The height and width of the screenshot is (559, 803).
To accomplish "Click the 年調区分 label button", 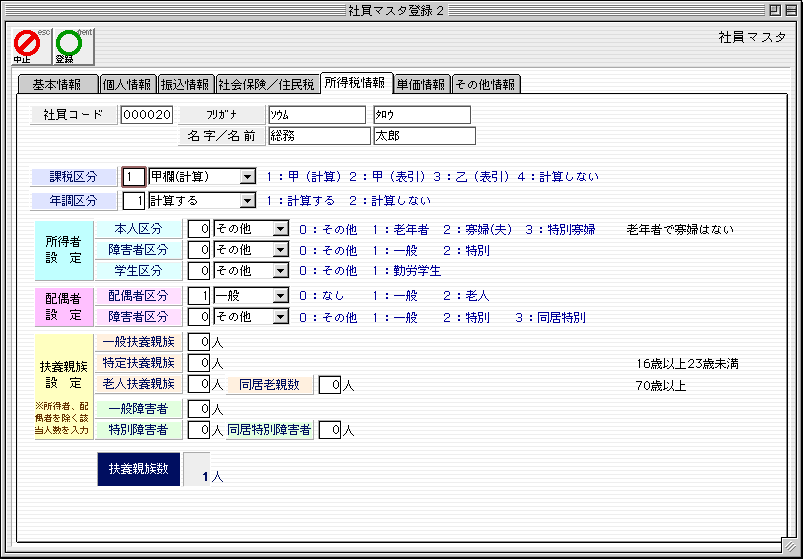I will coord(74,201).
